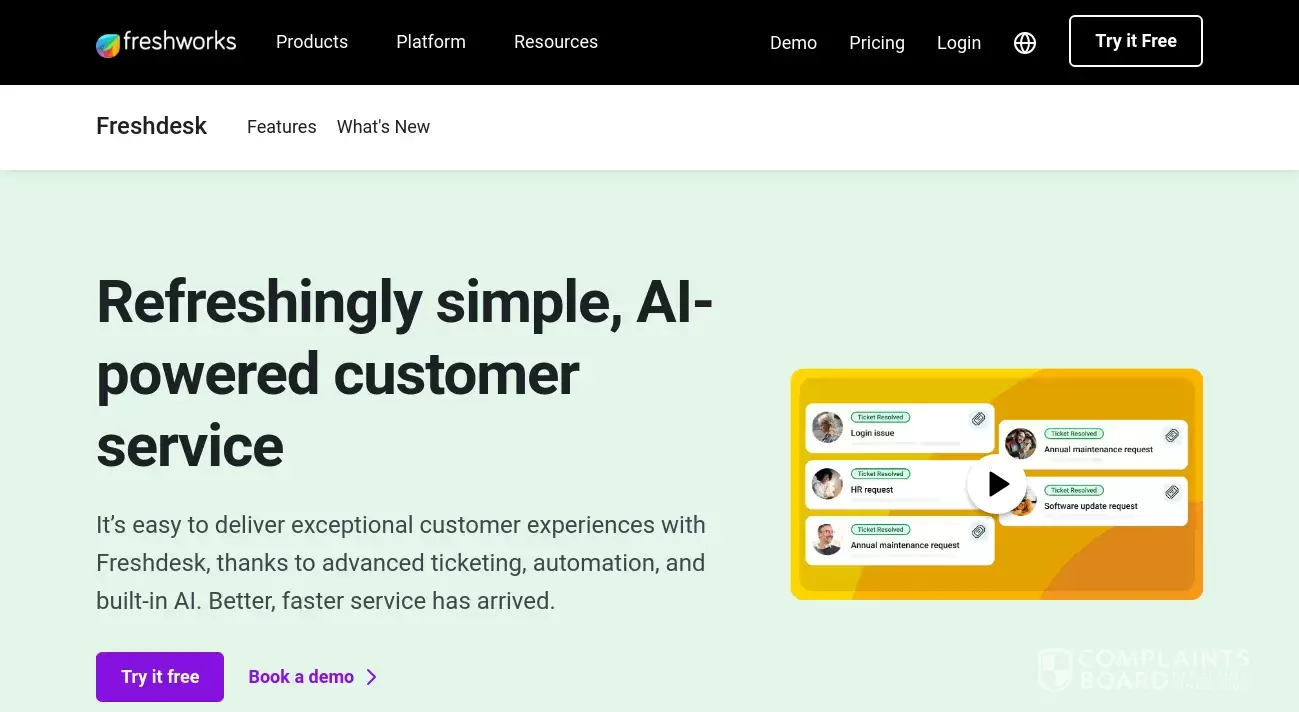The width and height of the screenshot is (1299, 712).
Task: Click the Software update request text
Action: click(x=1091, y=506)
